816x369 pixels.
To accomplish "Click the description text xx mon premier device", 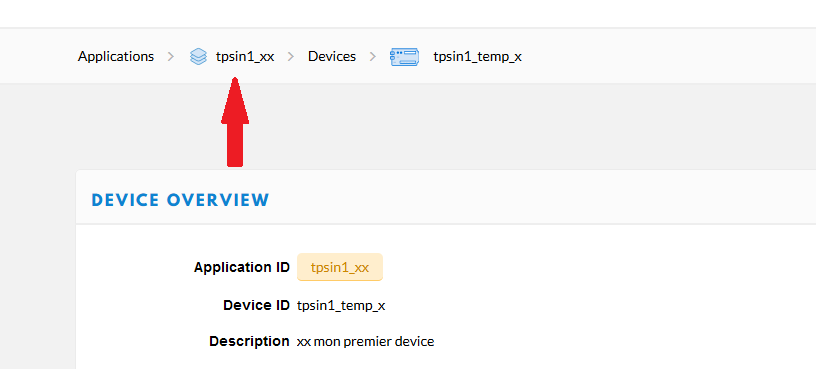I will coord(365,342).
